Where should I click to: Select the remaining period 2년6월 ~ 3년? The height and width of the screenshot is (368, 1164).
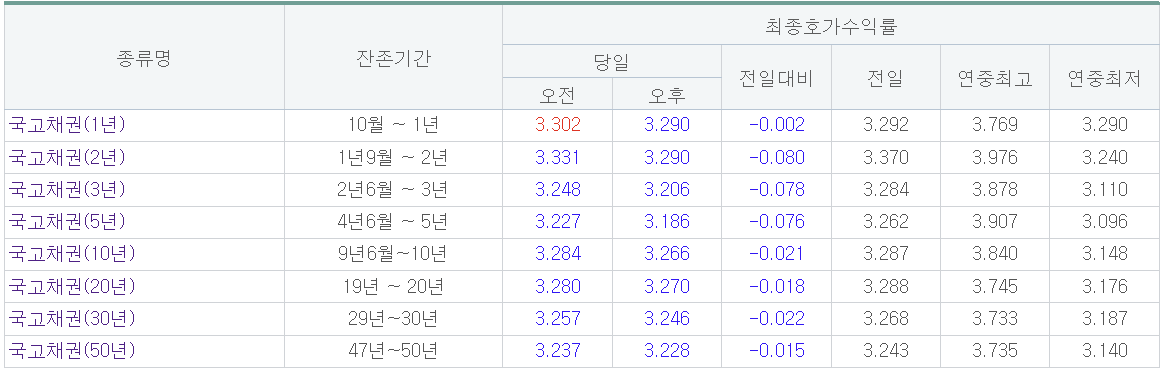(x=393, y=190)
